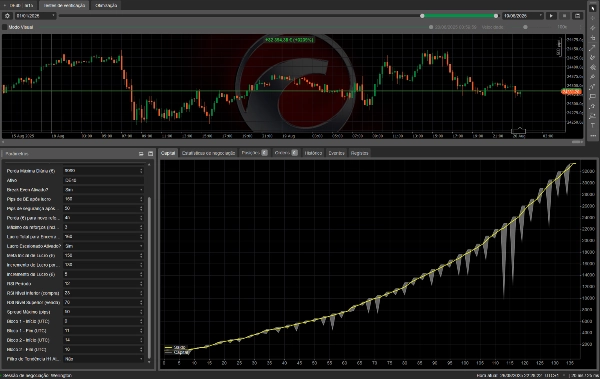Select the crosshair tool in drawing toolbar

[593, 18]
